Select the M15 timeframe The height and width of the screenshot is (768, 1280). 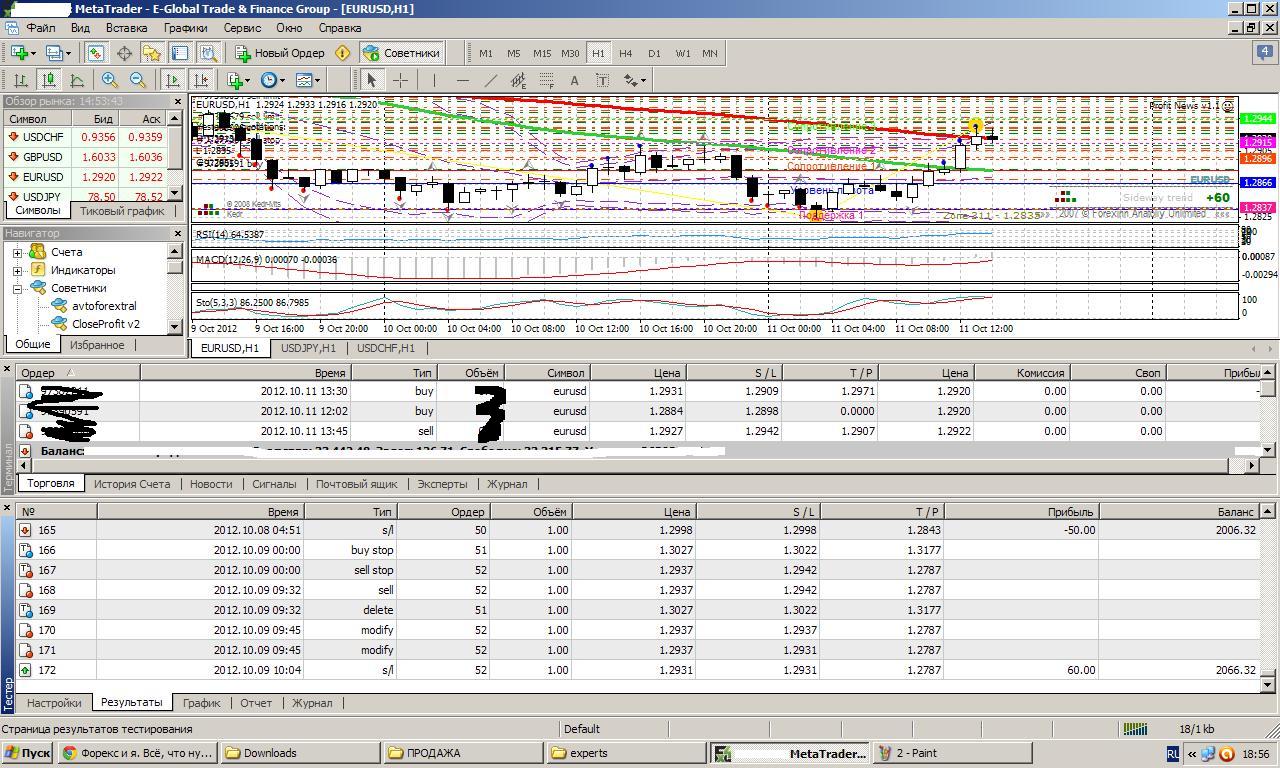pyautogui.click(x=541, y=53)
